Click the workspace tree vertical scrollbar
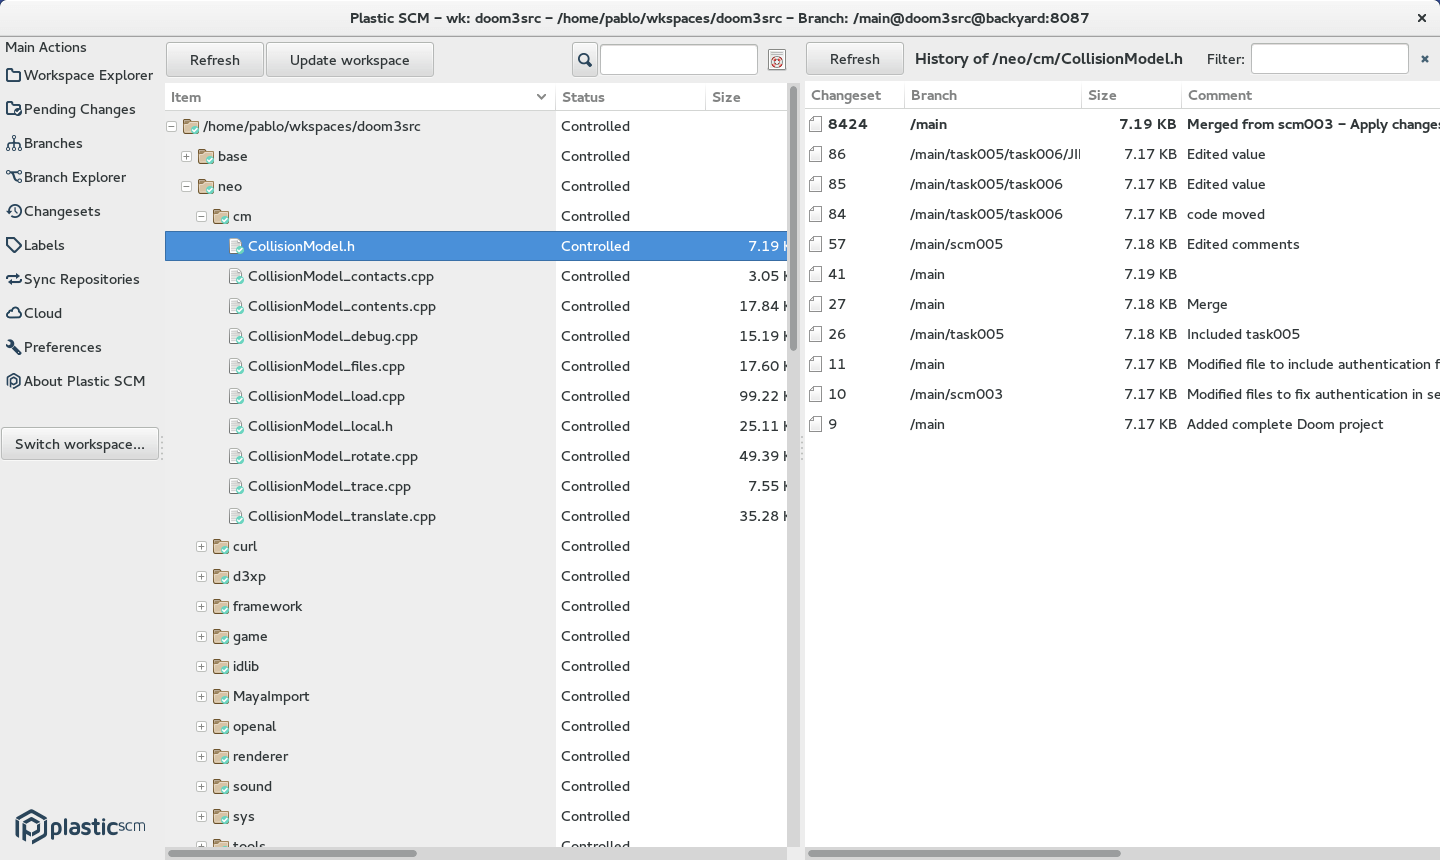This screenshot has height=860, width=1440. pos(794,218)
